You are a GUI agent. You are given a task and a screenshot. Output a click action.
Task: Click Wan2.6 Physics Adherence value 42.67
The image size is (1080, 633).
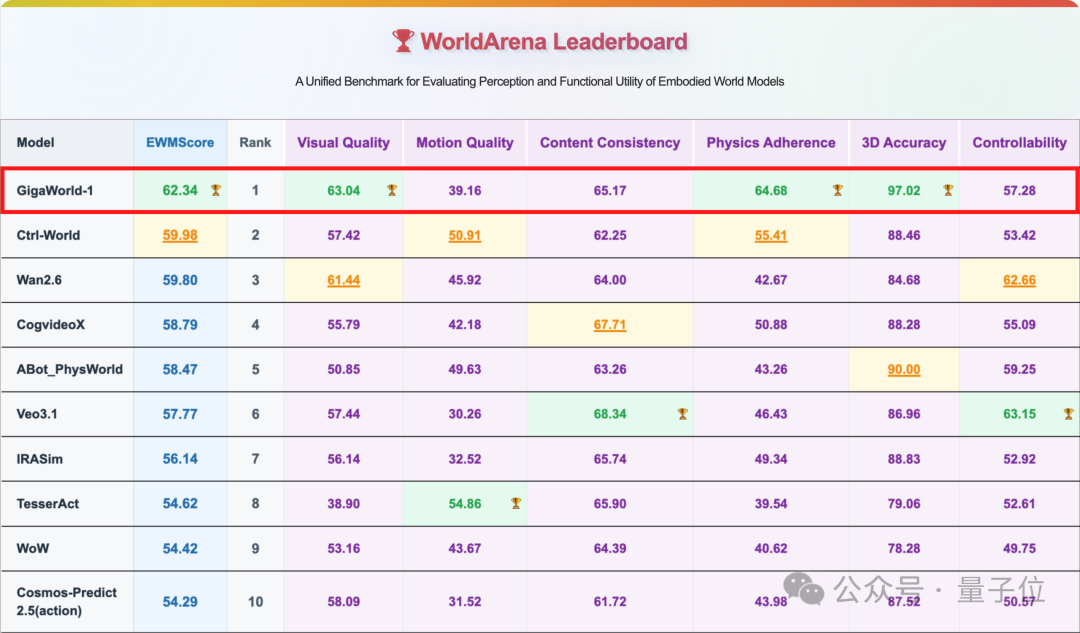click(x=771, y=280)
